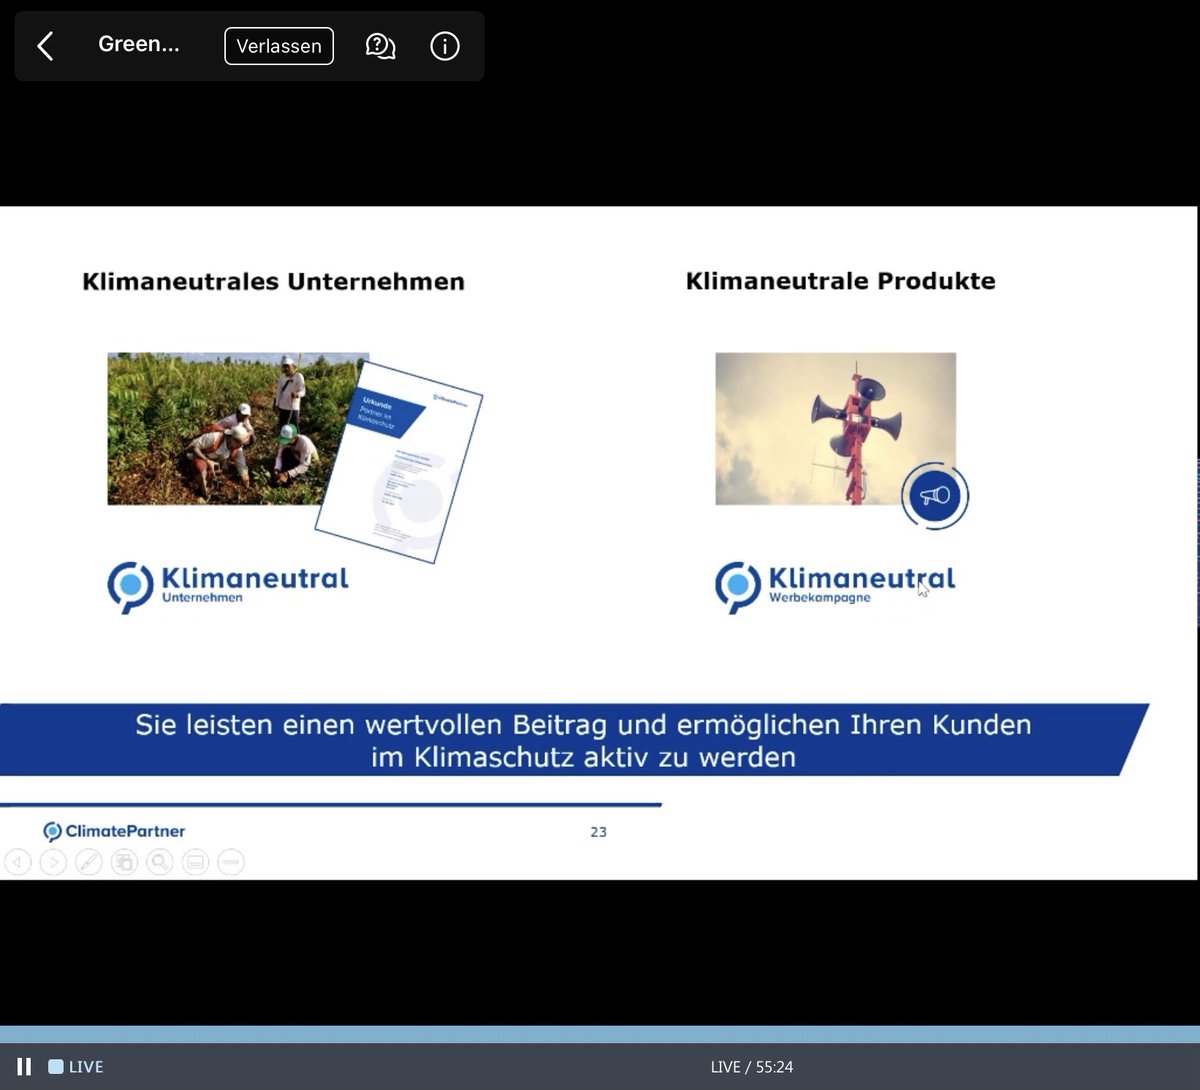This screenshot has height=1090, width=1200.
Task: Click the Klimaneutral Werbekampagne logo
Action: pyautogui.click(x=835, y=586)
